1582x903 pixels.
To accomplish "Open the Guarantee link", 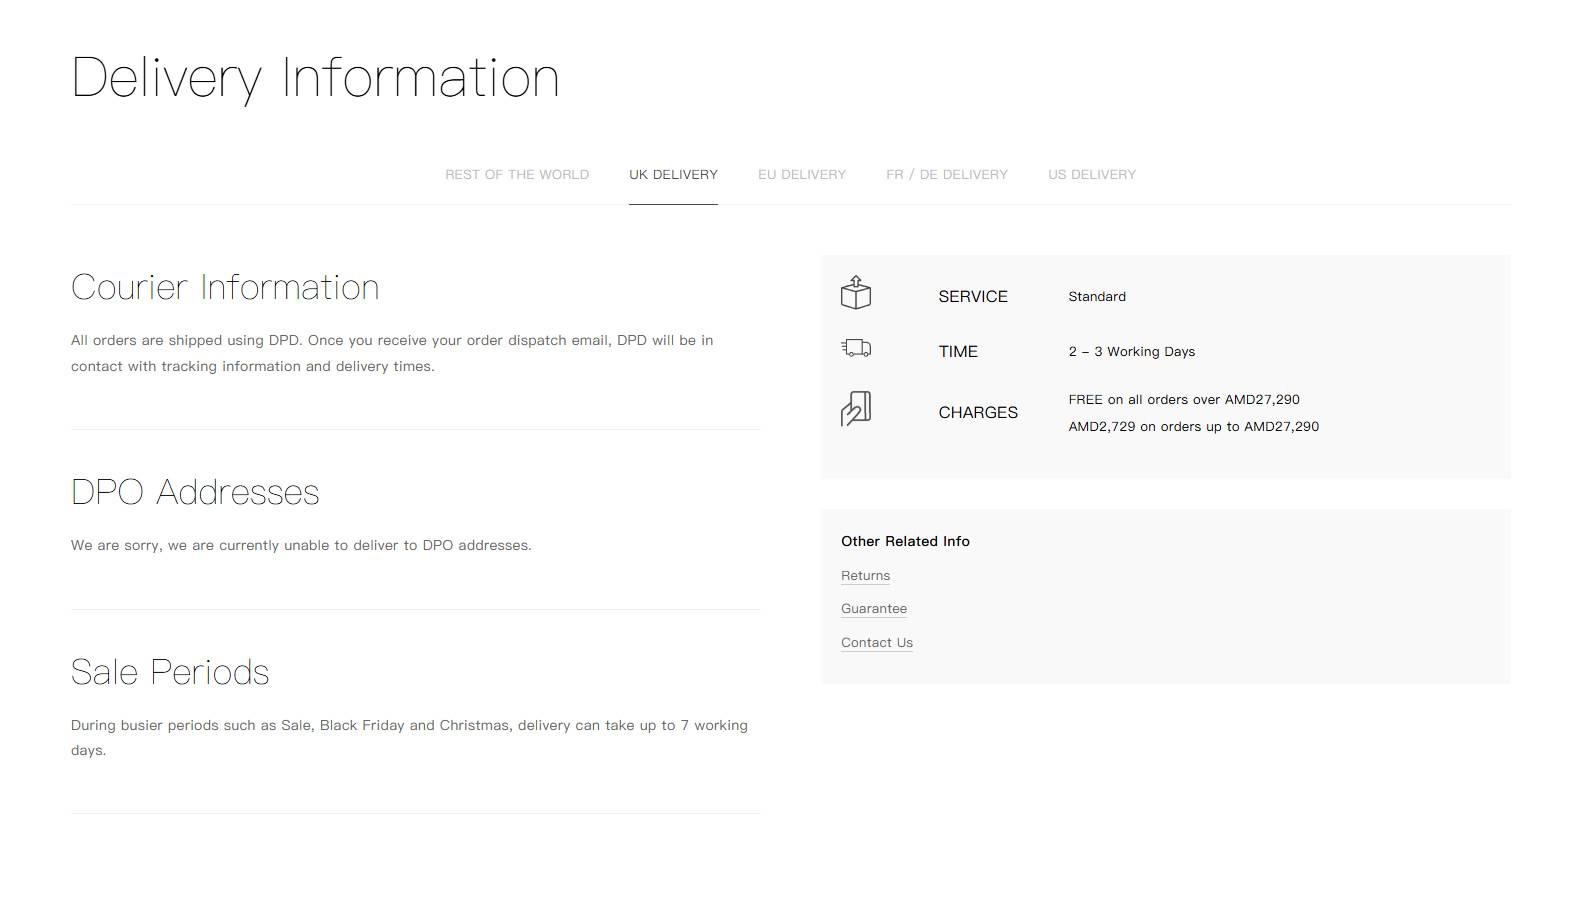I will (874, 608).
